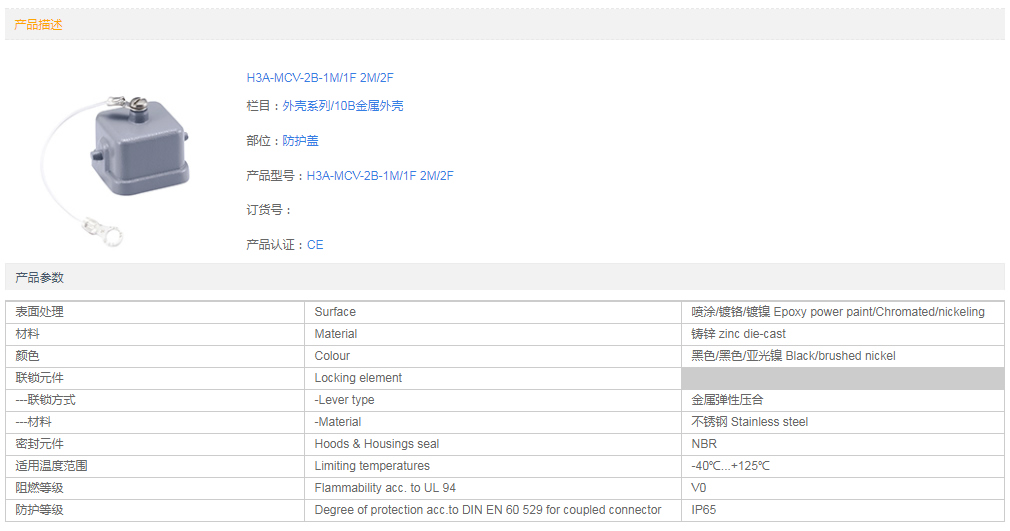Click the model number beside 产品型号
1010x531 pixels.
point(379,176)
